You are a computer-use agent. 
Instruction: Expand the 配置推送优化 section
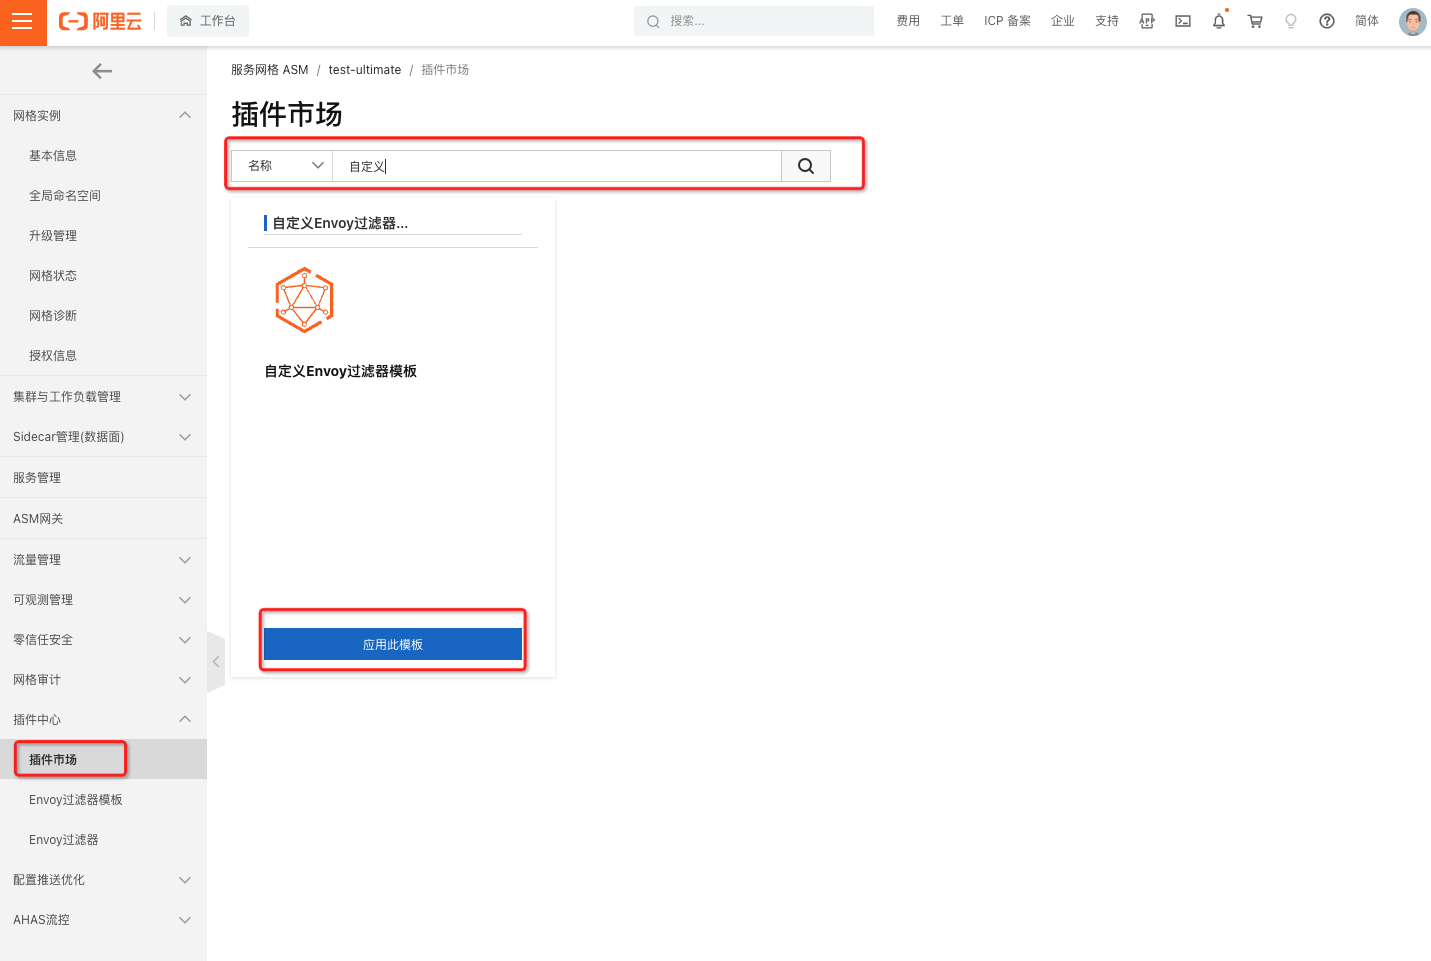[x=103, y=880]
